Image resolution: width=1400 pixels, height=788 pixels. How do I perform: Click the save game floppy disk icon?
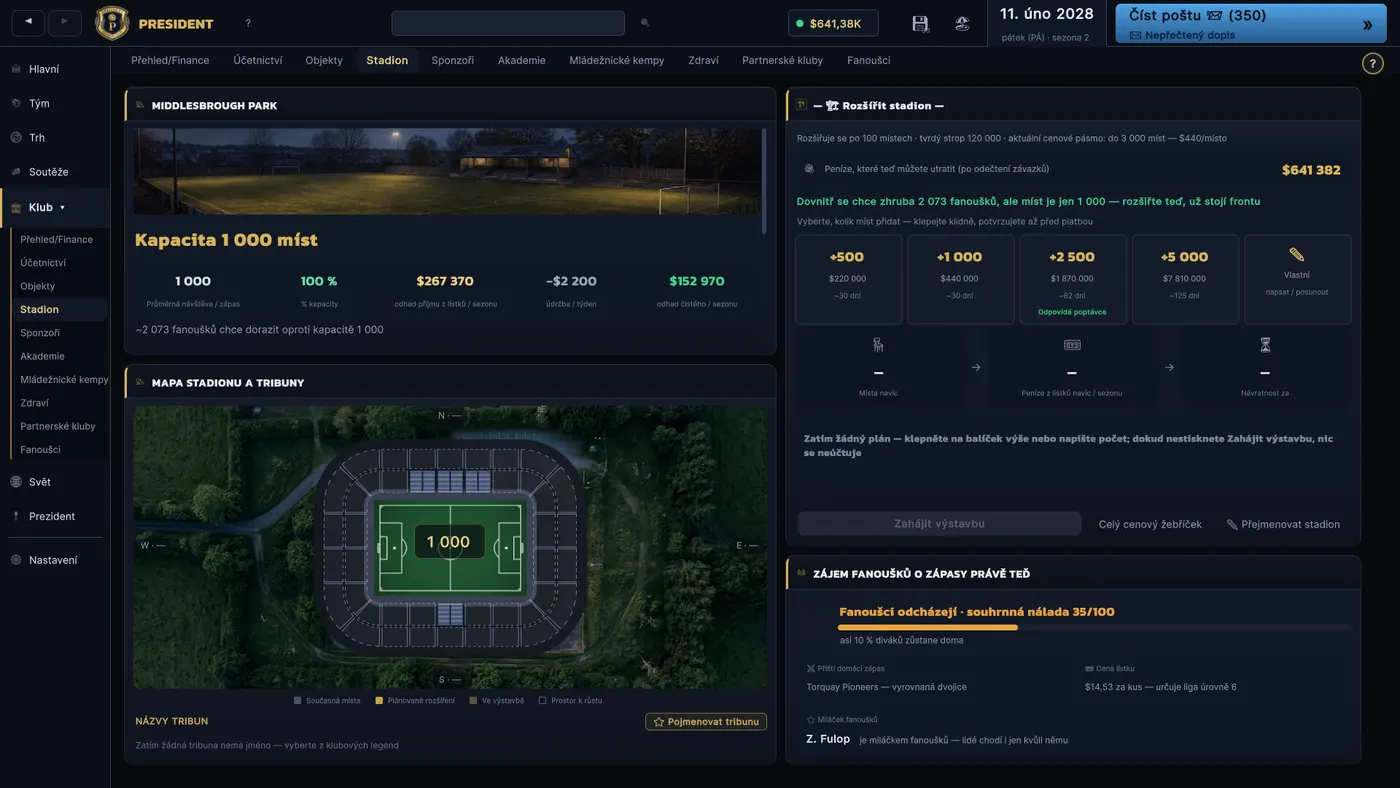(921, 23)
